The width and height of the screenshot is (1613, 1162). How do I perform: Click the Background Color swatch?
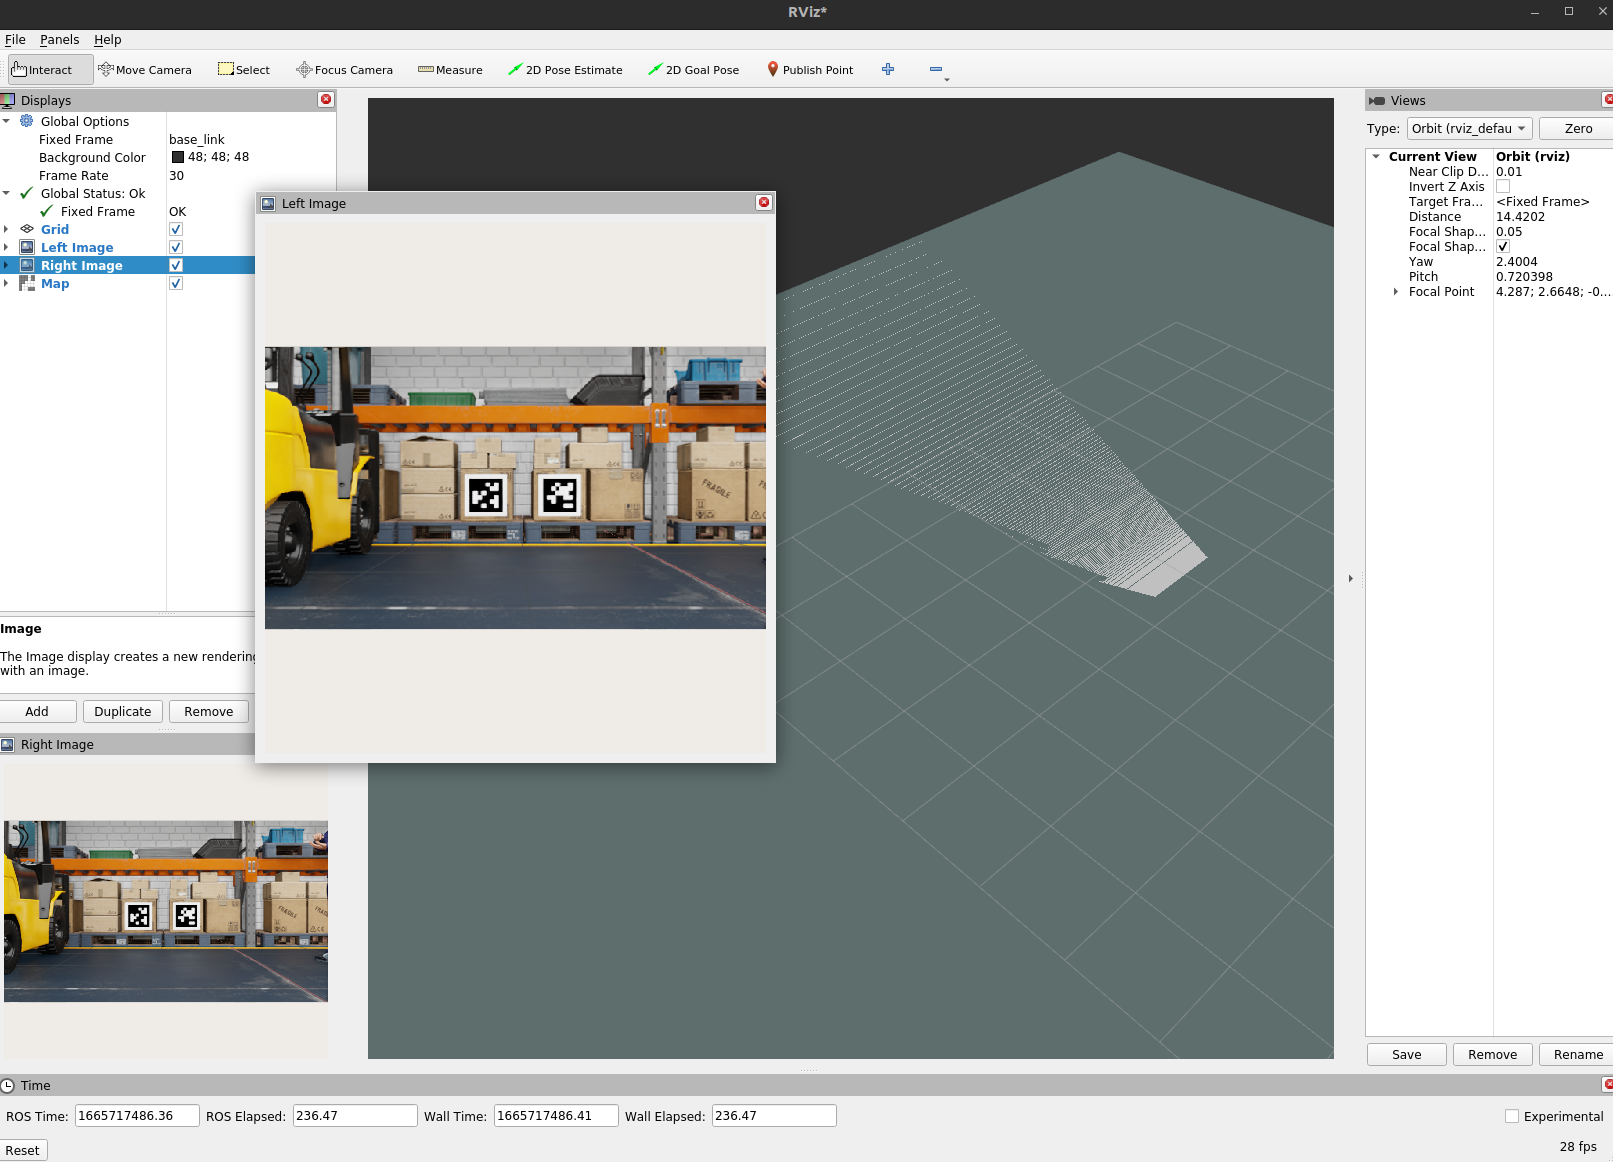[177, 157]
